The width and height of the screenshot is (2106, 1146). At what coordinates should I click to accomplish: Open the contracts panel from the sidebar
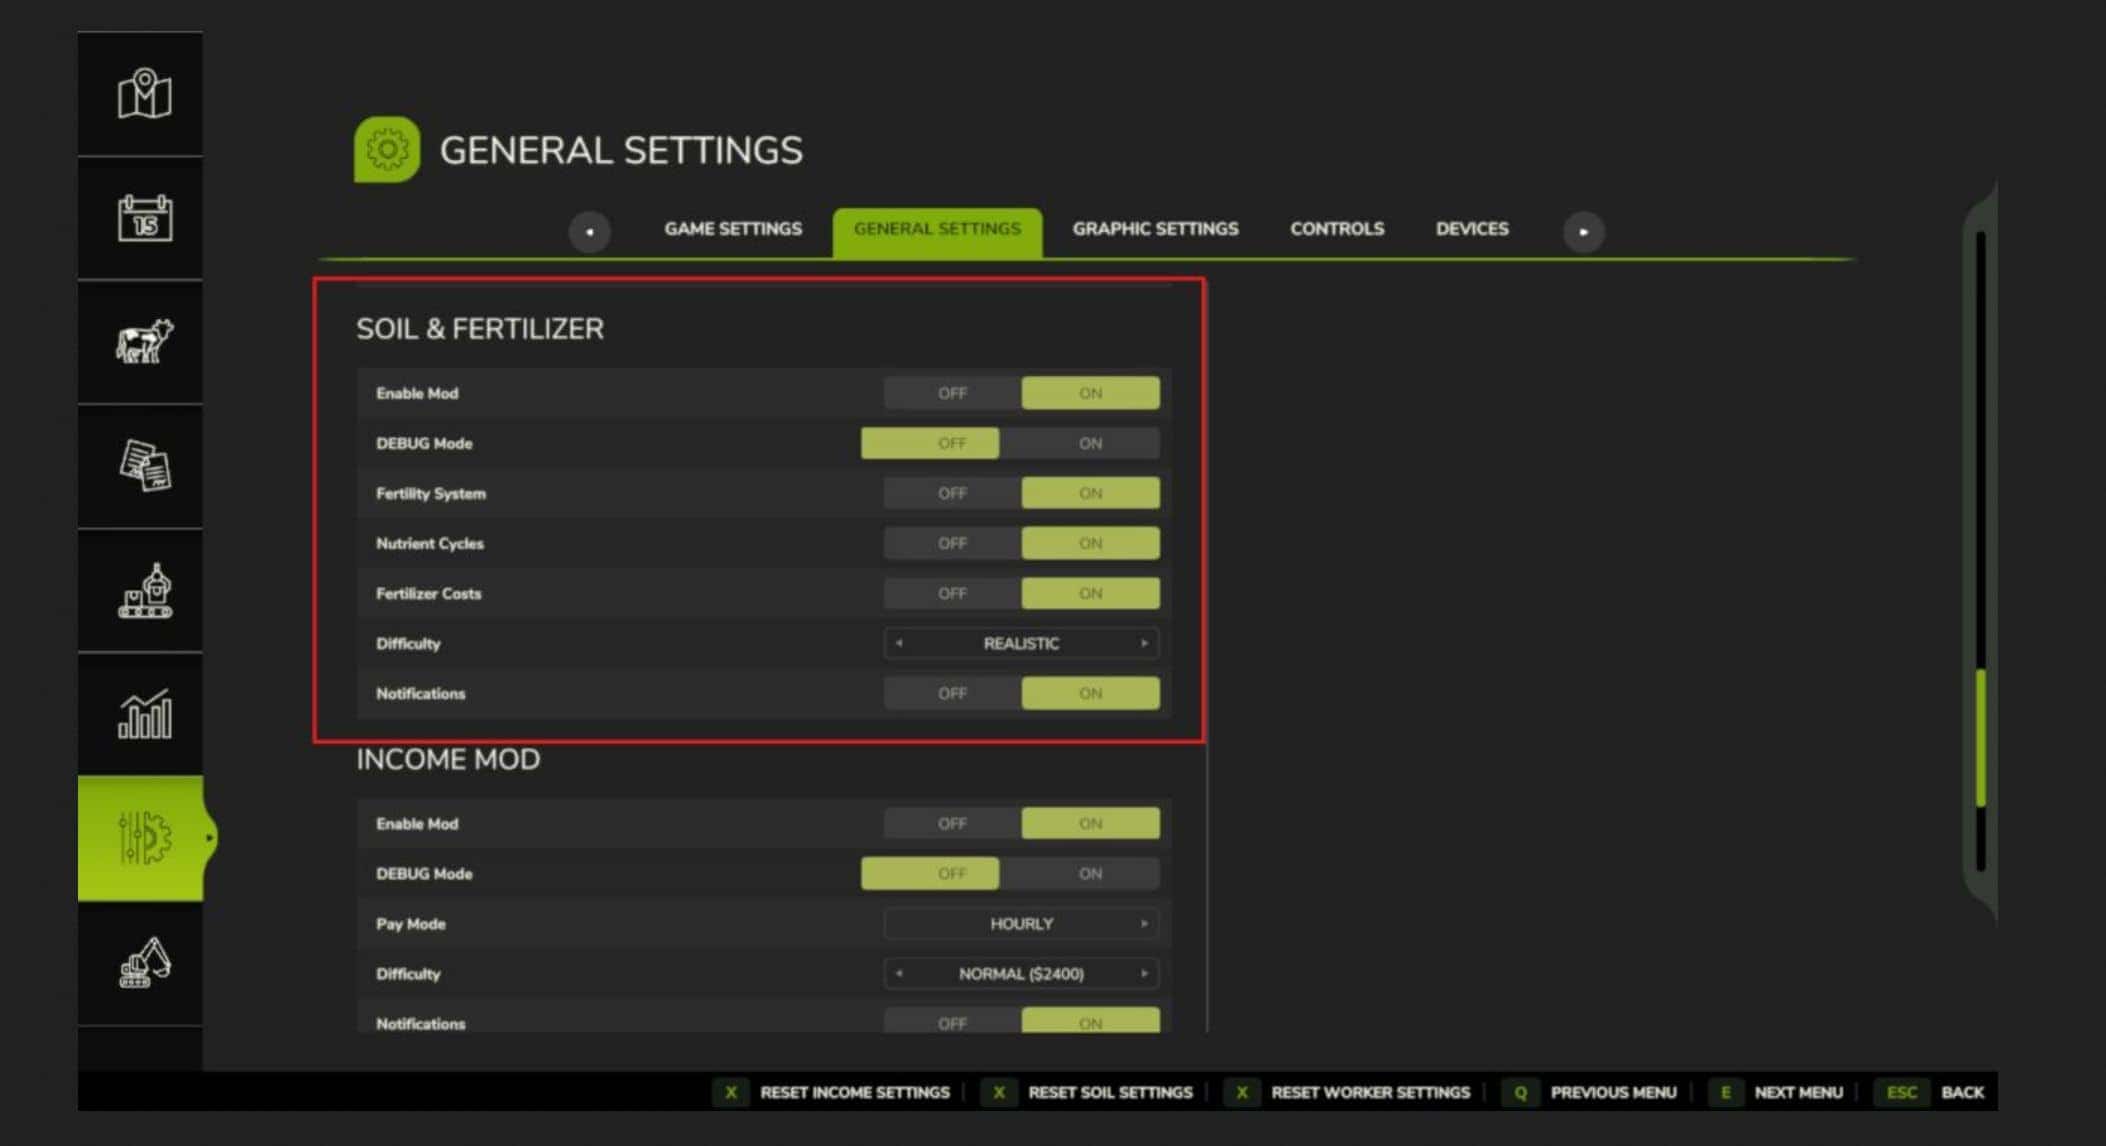tap(141, 466)
